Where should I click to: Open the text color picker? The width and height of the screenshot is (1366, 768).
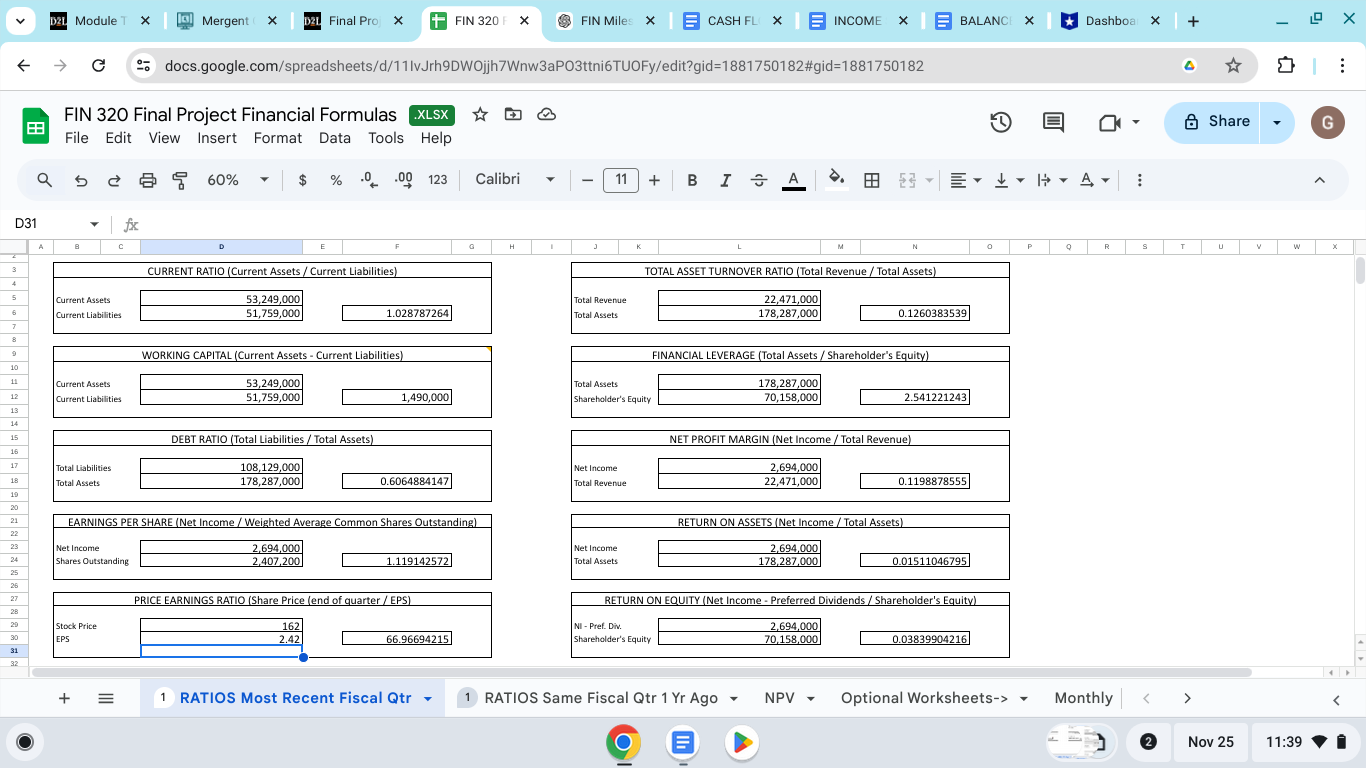pyautogui.click(x=793, y=180)
